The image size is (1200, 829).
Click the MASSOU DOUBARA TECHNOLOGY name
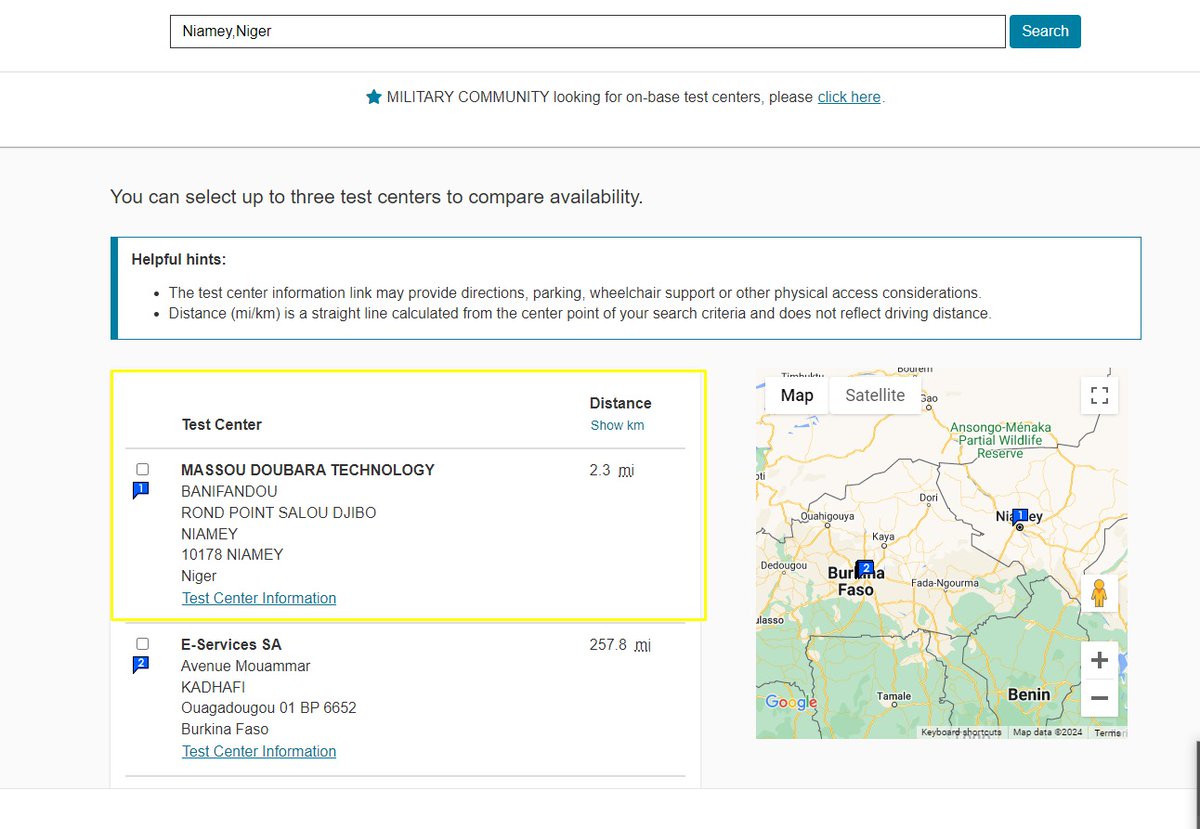[x=308, y=470]
